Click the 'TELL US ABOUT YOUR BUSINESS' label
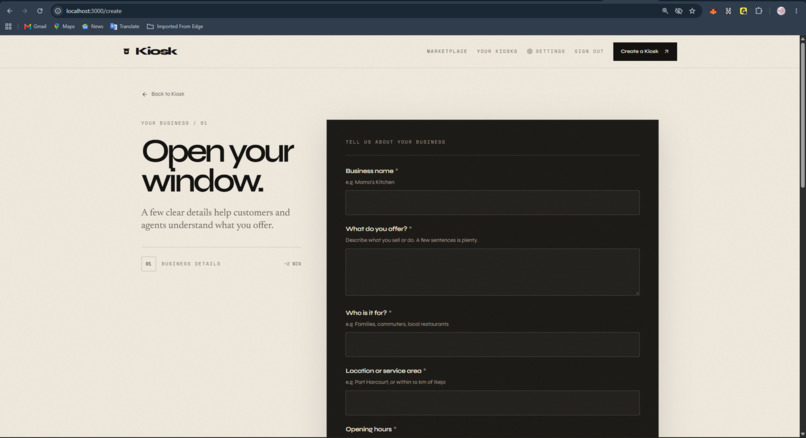Screen dimensions: 806x438 [395, 142]
